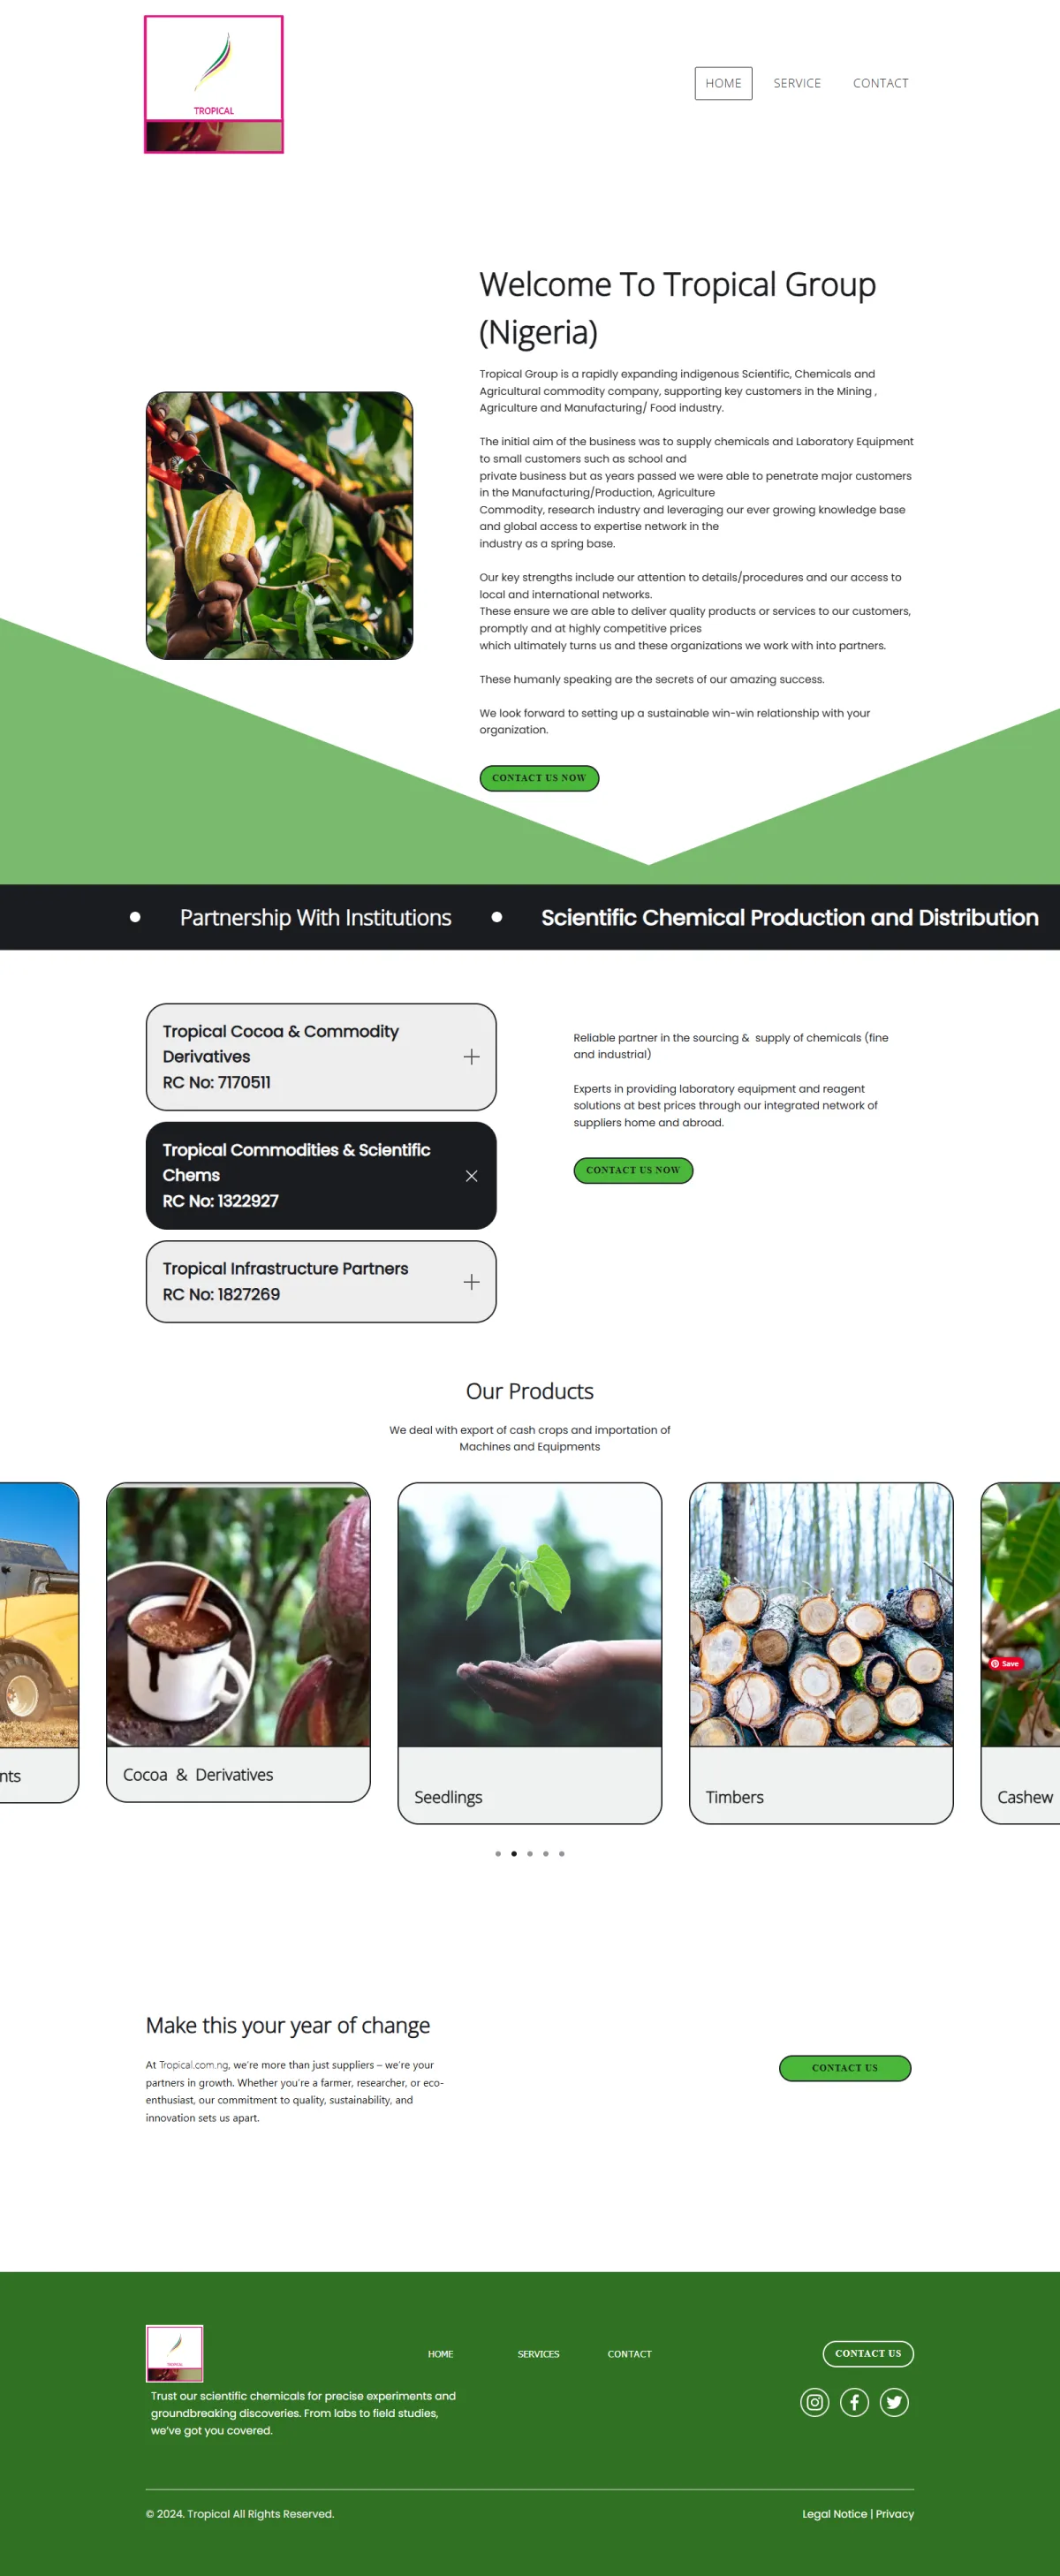Image resolution: width=1060 pixels, height=2576 pixels.
Task: Click the Pinterest Save badge on Cashew image
Action: point(1005,1664)
